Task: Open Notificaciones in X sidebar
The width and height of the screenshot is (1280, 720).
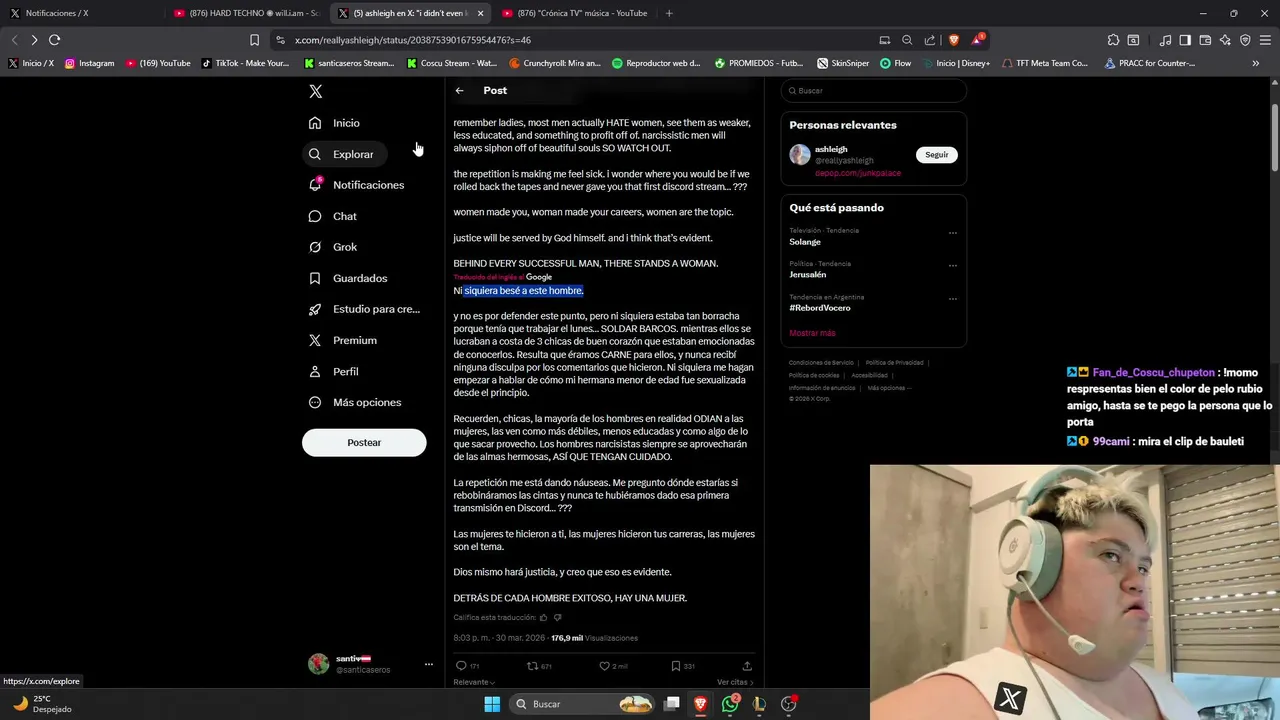Action: 356,185
